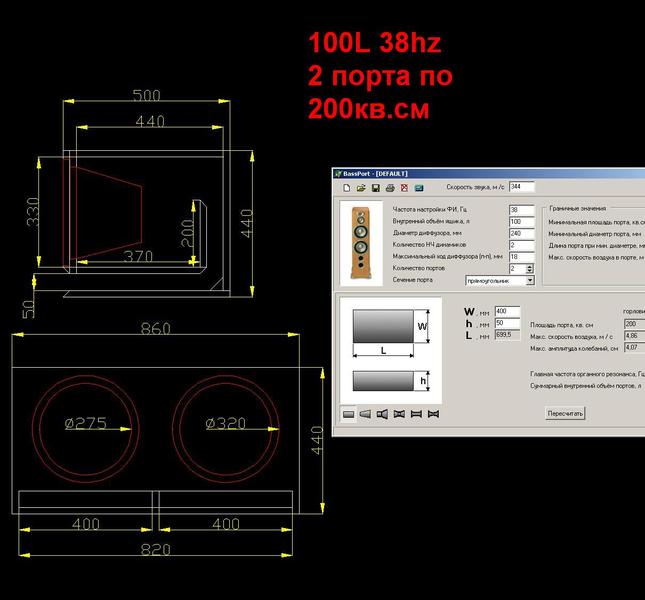The width and height of the screenshot is (645, 600).
Task: Select the first rectangular port shape icon
Action: 349,413
